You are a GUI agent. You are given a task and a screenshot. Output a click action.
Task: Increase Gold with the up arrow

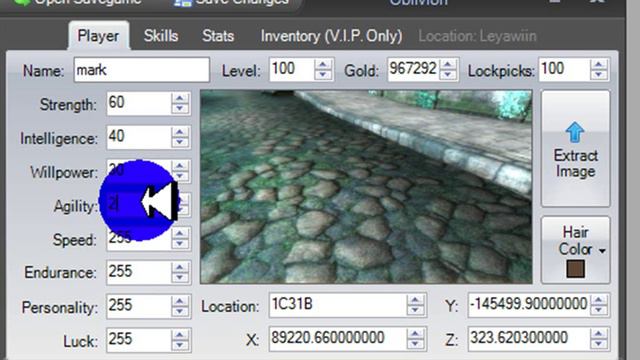(448, 64)
